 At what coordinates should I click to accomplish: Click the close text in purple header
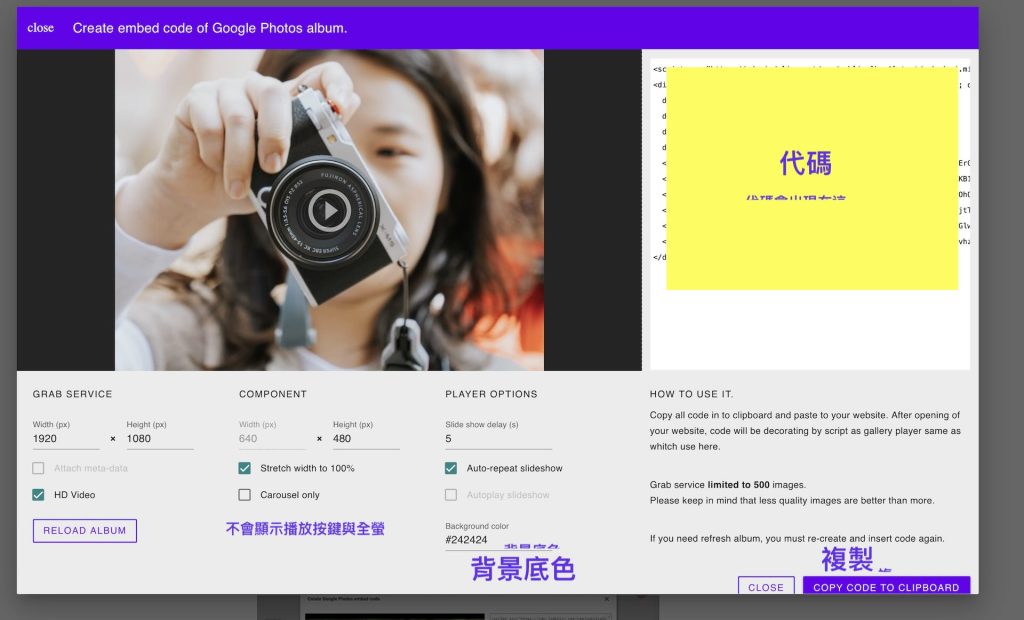(40, 28)
